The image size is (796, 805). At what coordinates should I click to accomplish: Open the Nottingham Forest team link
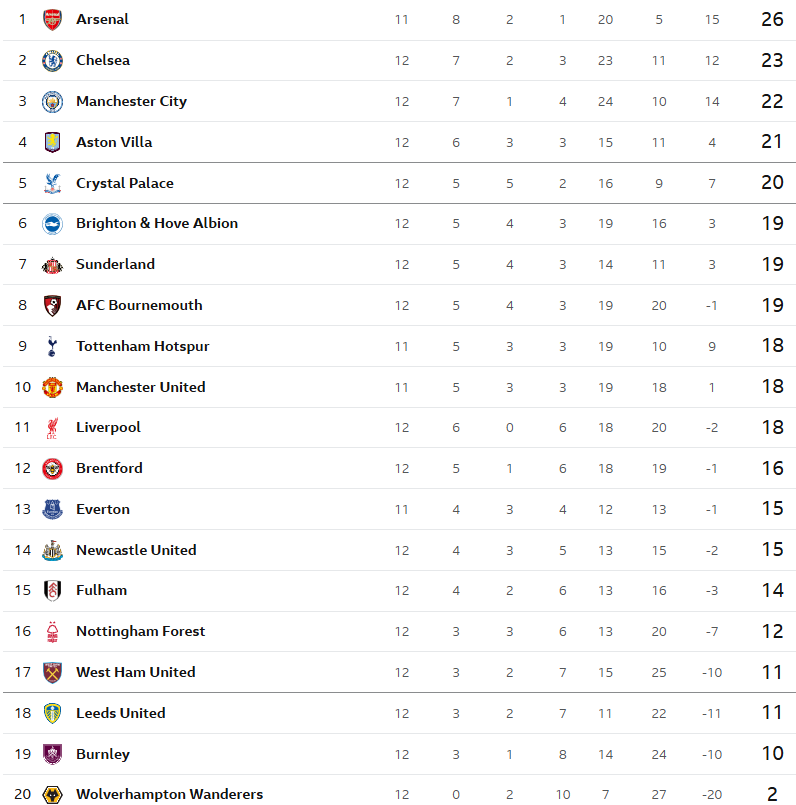[x=140, y=631]
